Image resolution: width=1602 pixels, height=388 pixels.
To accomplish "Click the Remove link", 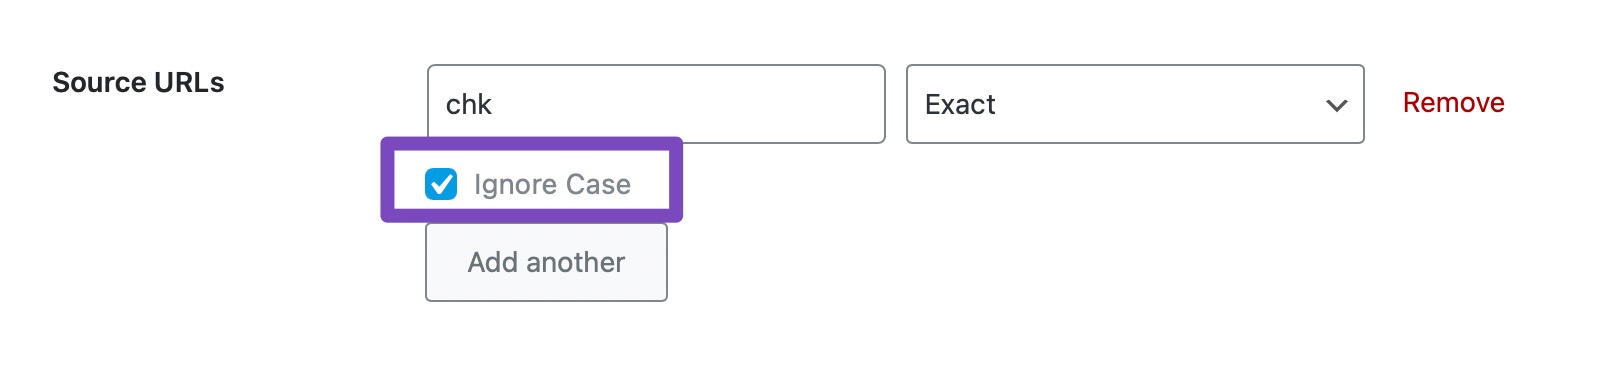I will [1453, 103].
